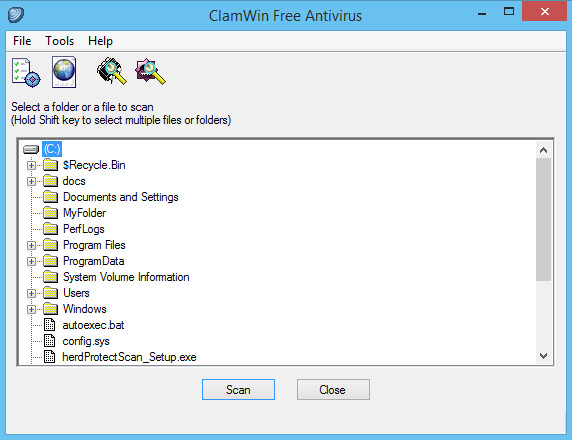Click the Close button

pos(333,390)
